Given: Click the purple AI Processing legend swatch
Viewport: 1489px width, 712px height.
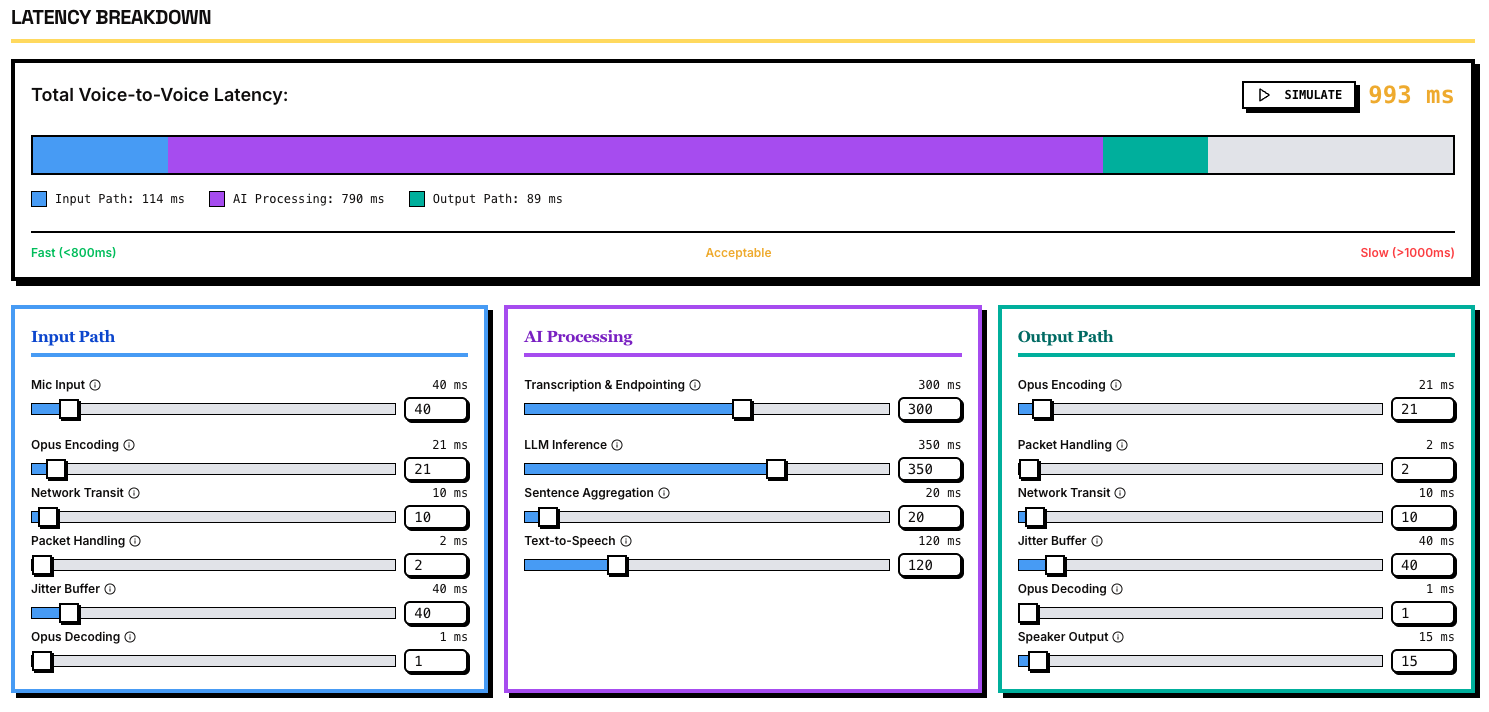Looking at the screenshot, I should [x=217, y=199].
